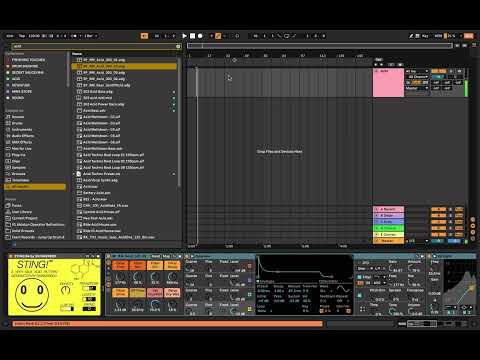Open the Instruments browser category
The width and height of the screenshot is (480, 360).
(22, 130)
